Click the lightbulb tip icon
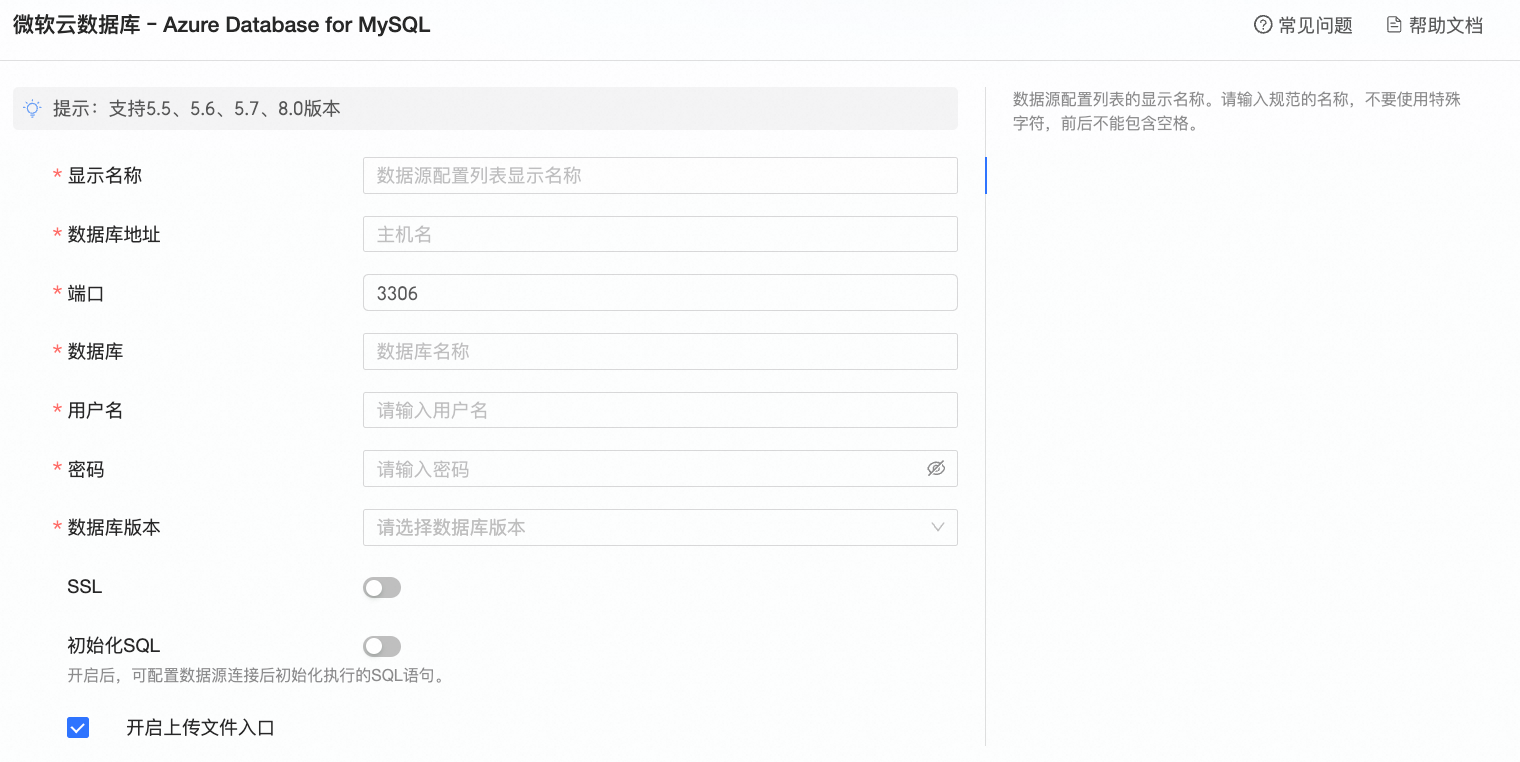The width and height of the screenshot is (1520, 762). tap(33, 108)
